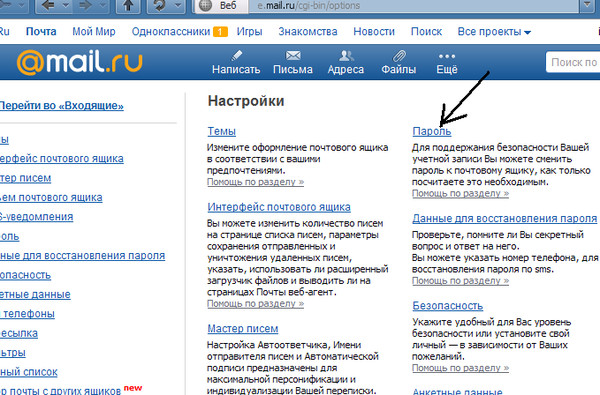The width and height of the screenshot is (600, 395).
Task: Expand the address bar dropdown
Action: 588,6
